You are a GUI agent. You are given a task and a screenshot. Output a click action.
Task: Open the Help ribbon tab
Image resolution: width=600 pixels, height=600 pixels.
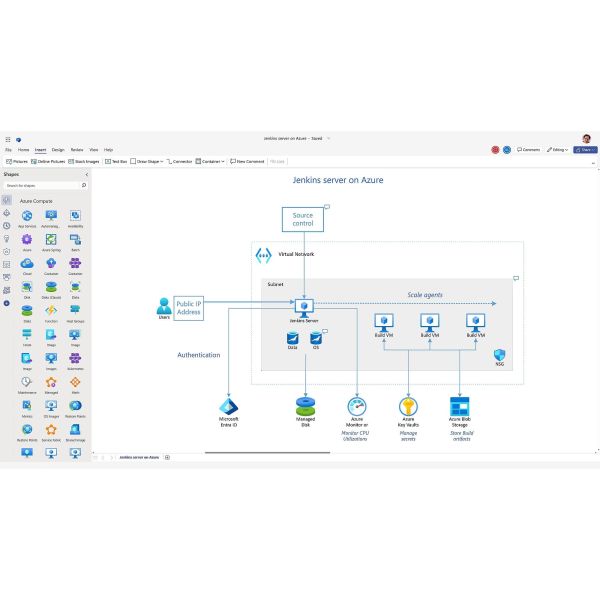109,150
